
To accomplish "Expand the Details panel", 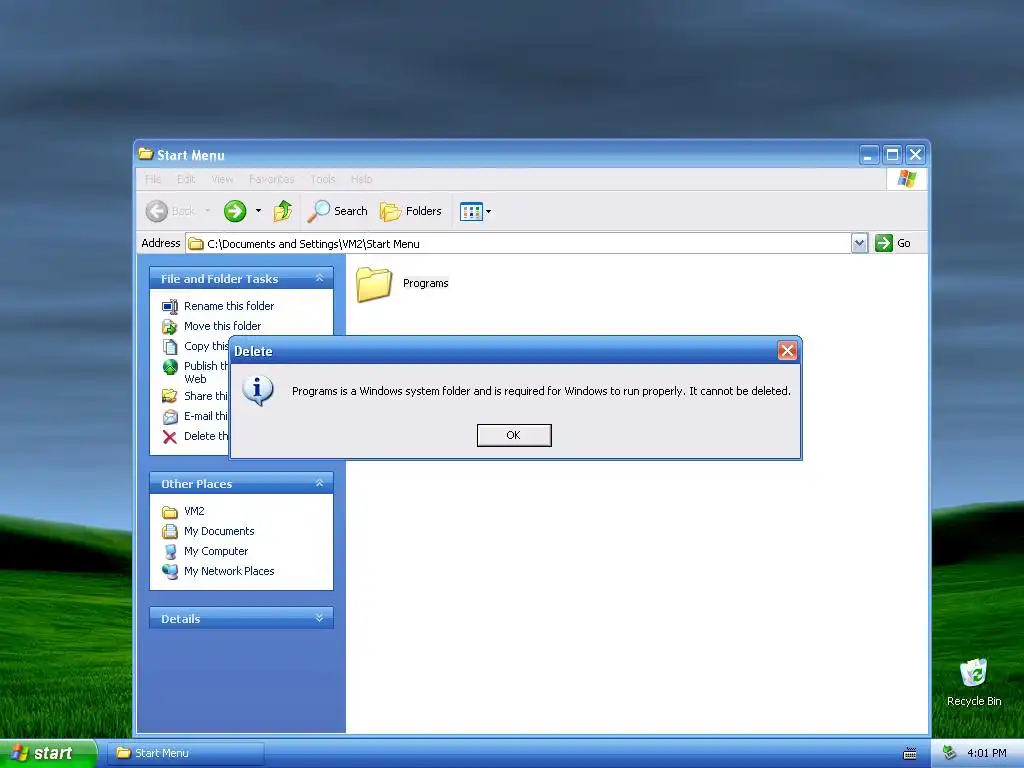I will 319,618.
